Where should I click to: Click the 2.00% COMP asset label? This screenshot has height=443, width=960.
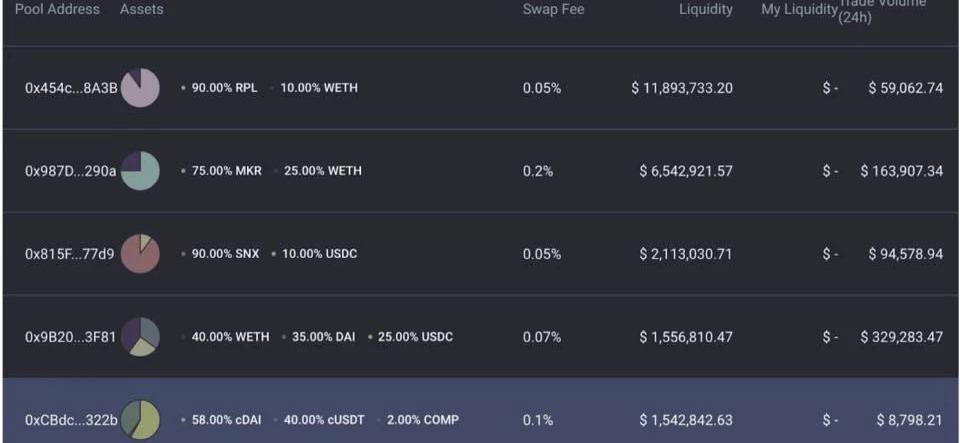click(425, 420)
